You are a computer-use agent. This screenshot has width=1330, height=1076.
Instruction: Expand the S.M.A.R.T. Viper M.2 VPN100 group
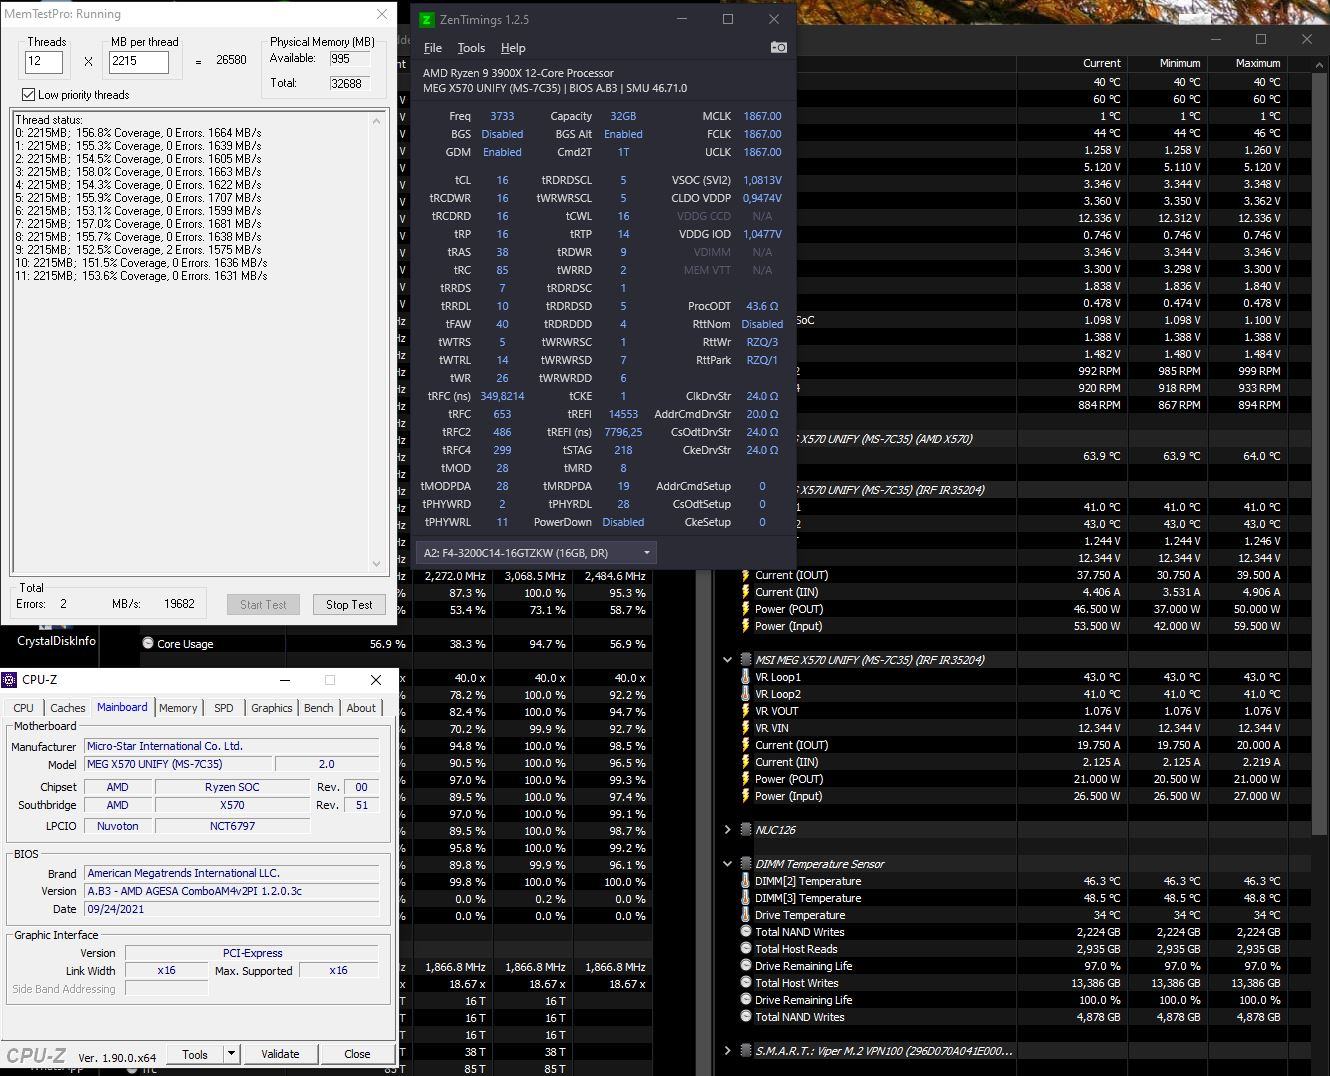pos(727,1051)
